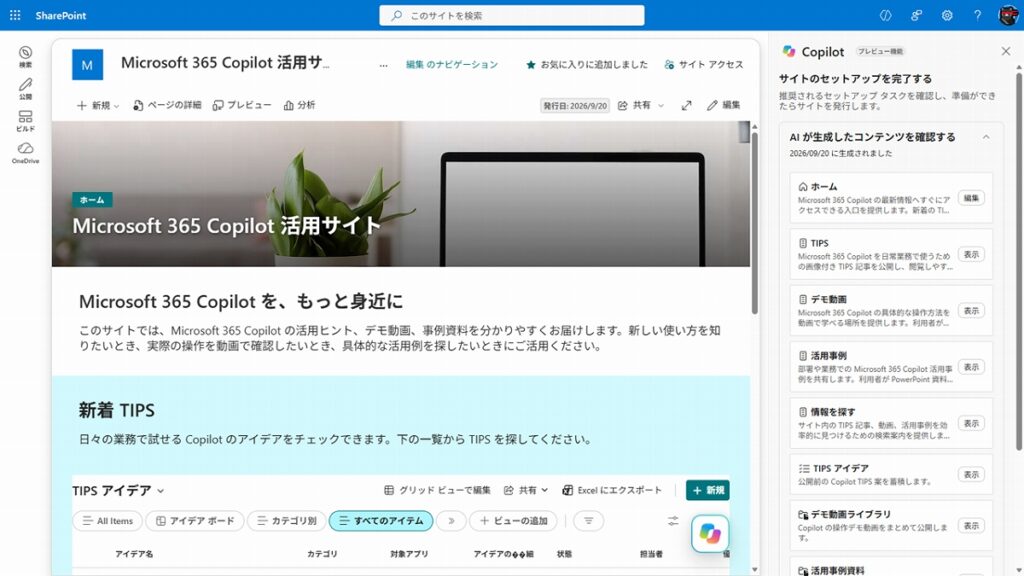The height and width of the screenshot is (576, 1024).
Task: Click the 担当者 column header
Action: (x=651, y=554)
